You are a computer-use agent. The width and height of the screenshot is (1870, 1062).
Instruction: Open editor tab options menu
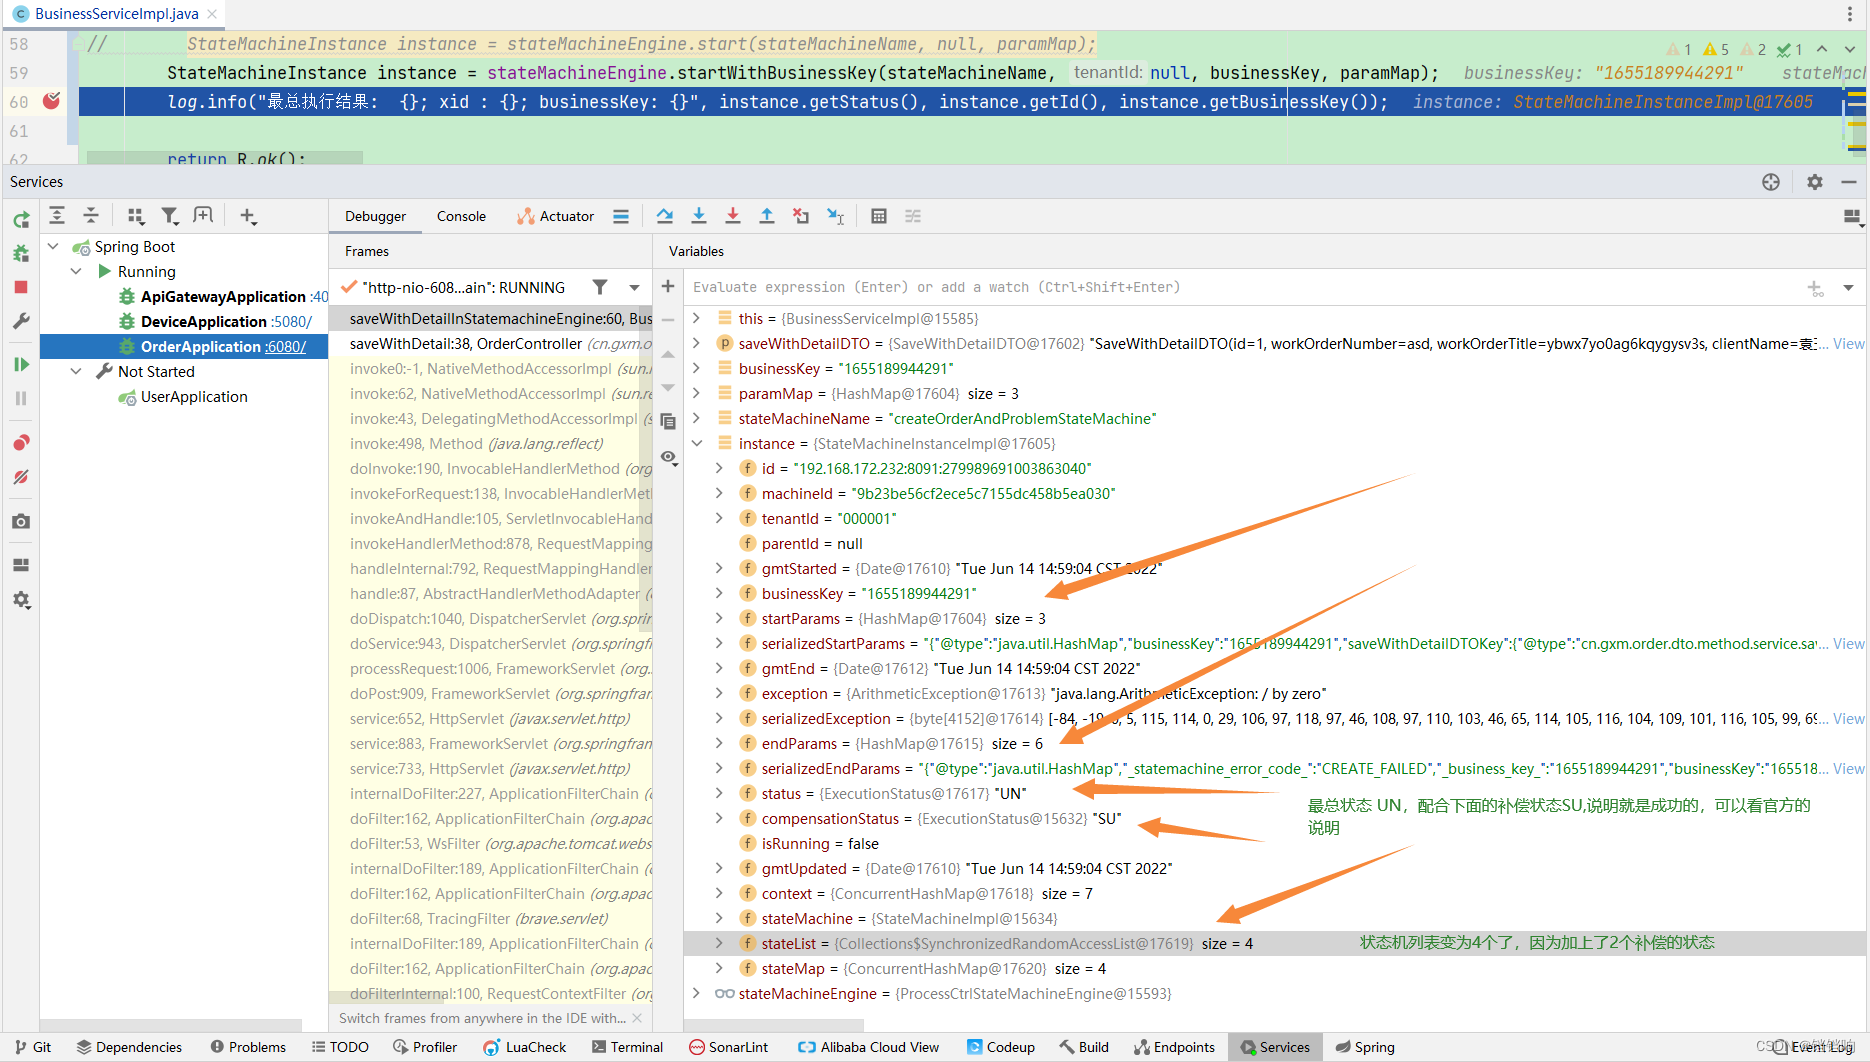tap(1849, 14)
